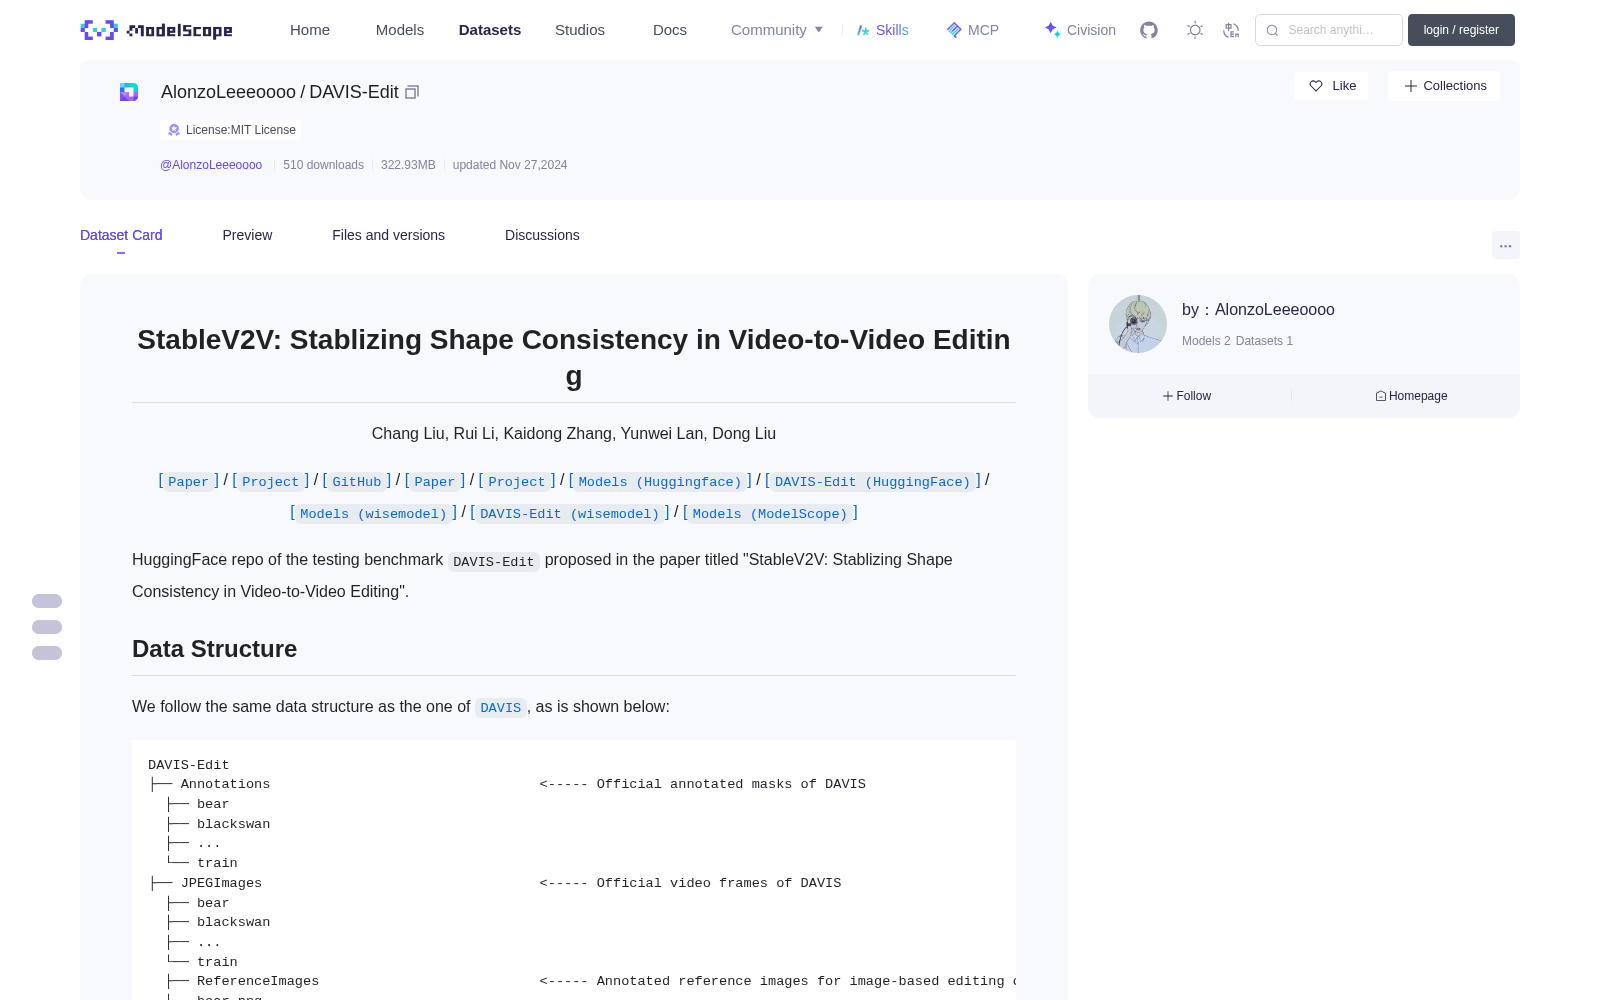Focus the search input field
Viewport: 1600px width, 1000px height.
click(1329, 30)
